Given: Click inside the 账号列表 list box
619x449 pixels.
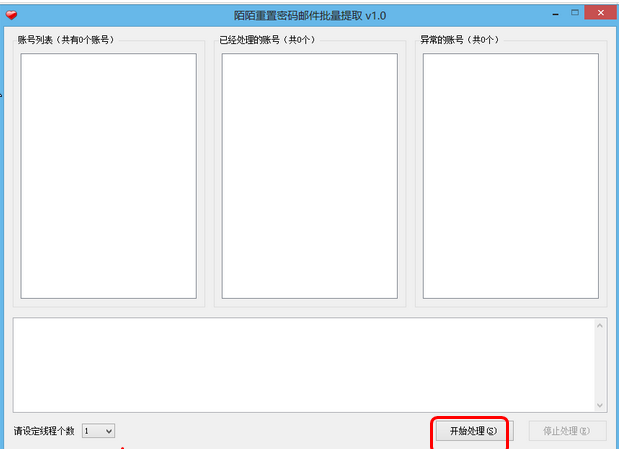Looking at the screenshot, I should tap(109, 176).
